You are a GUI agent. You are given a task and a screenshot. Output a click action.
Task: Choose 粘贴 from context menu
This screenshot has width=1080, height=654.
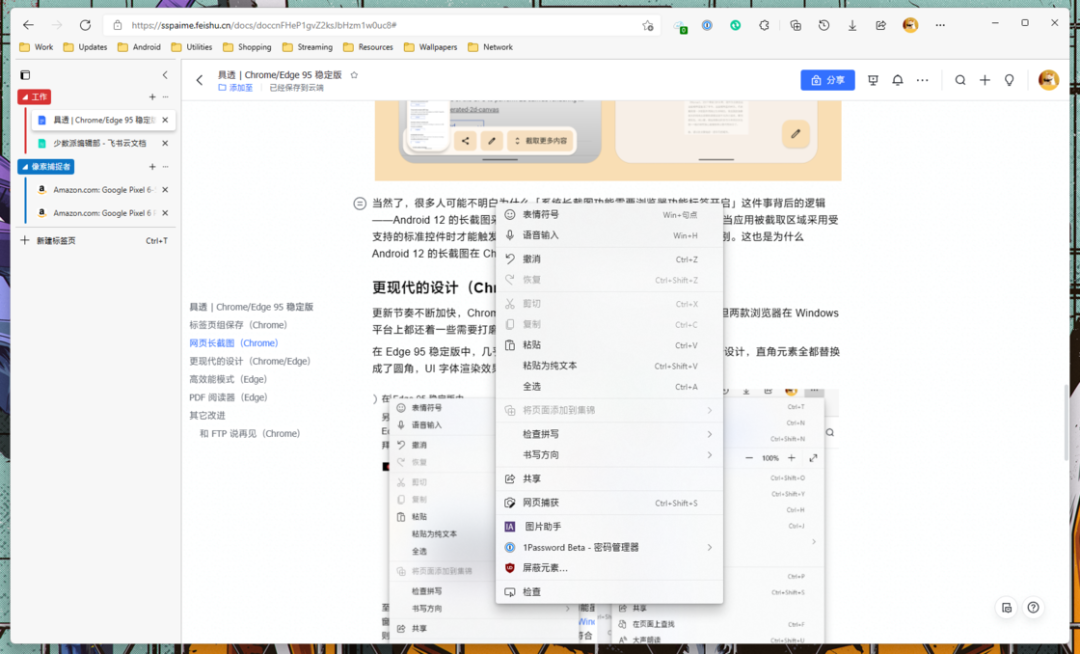(610, 345)
